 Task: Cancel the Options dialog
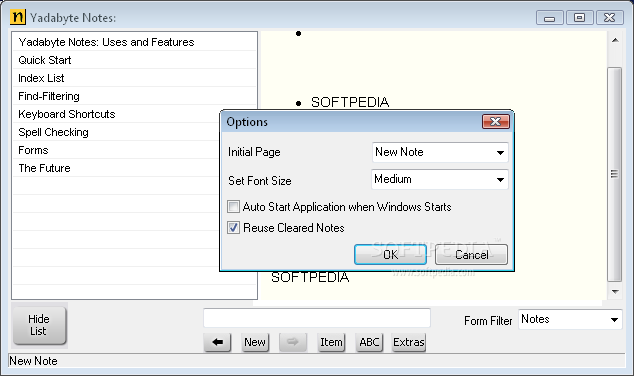[x=471, y=254]
